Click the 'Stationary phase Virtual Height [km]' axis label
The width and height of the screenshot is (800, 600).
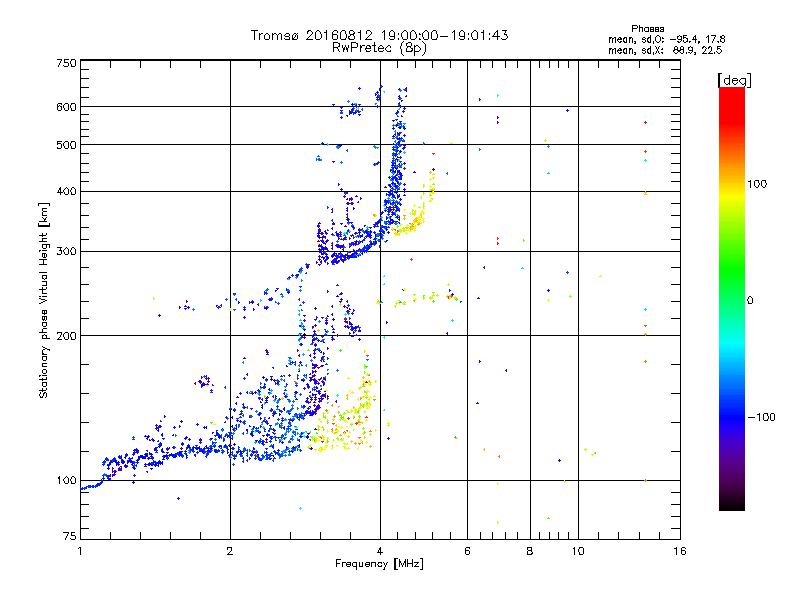tap(44, 301)
